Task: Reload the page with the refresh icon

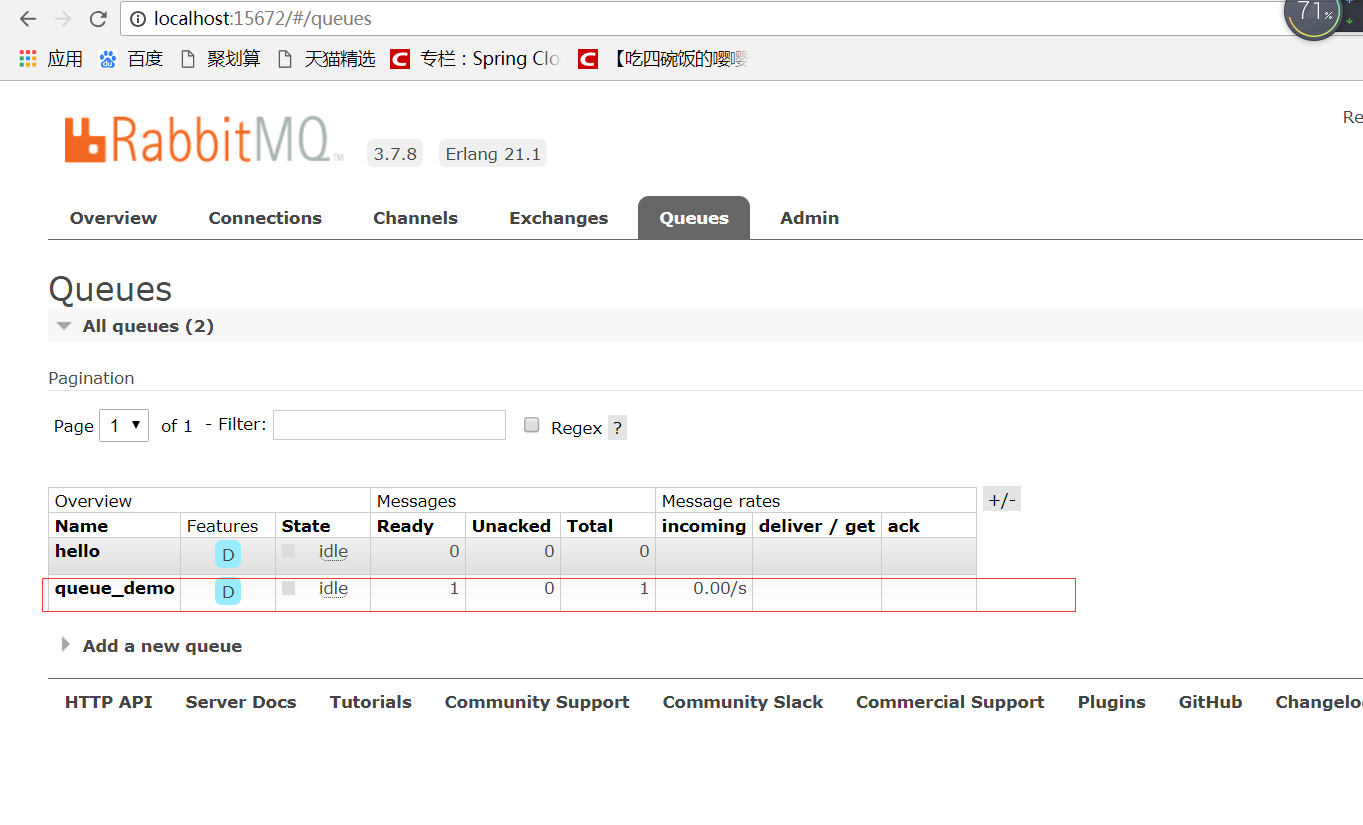Action: [98, 19]
